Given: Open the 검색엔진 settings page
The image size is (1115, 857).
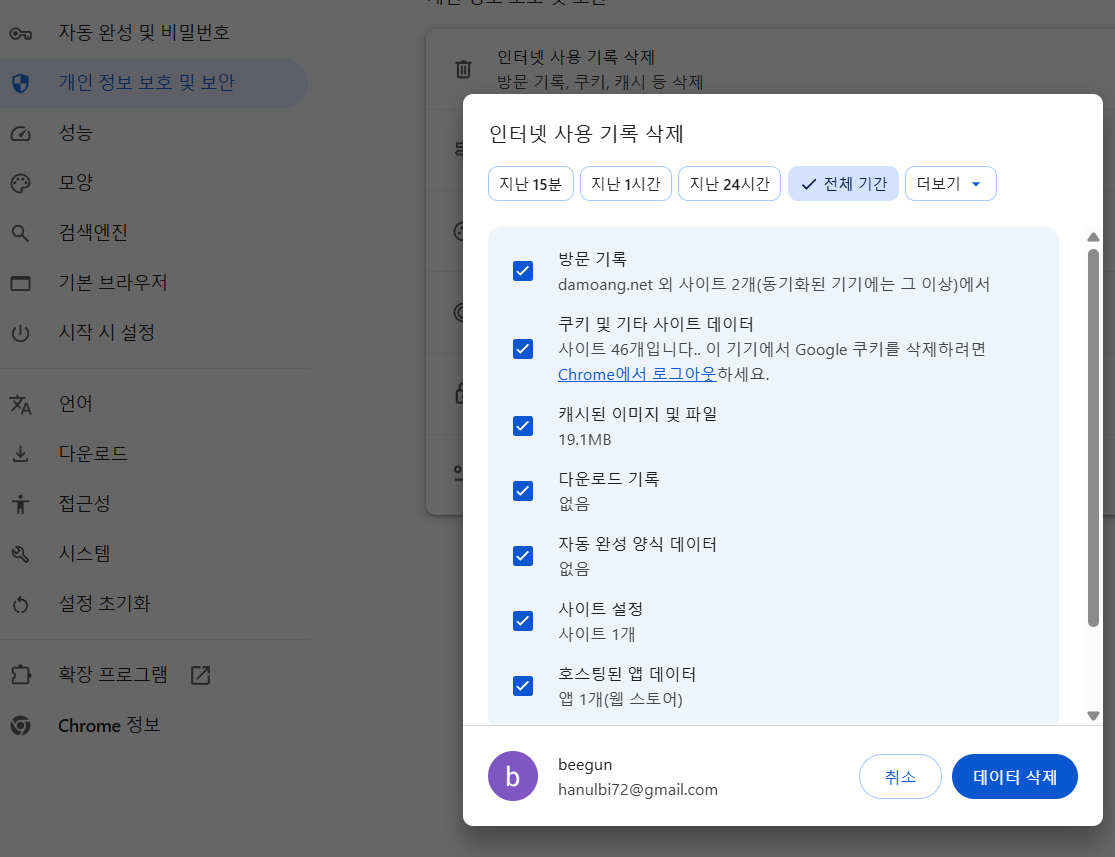Looking at the screenshot, I should click(154, 233).
